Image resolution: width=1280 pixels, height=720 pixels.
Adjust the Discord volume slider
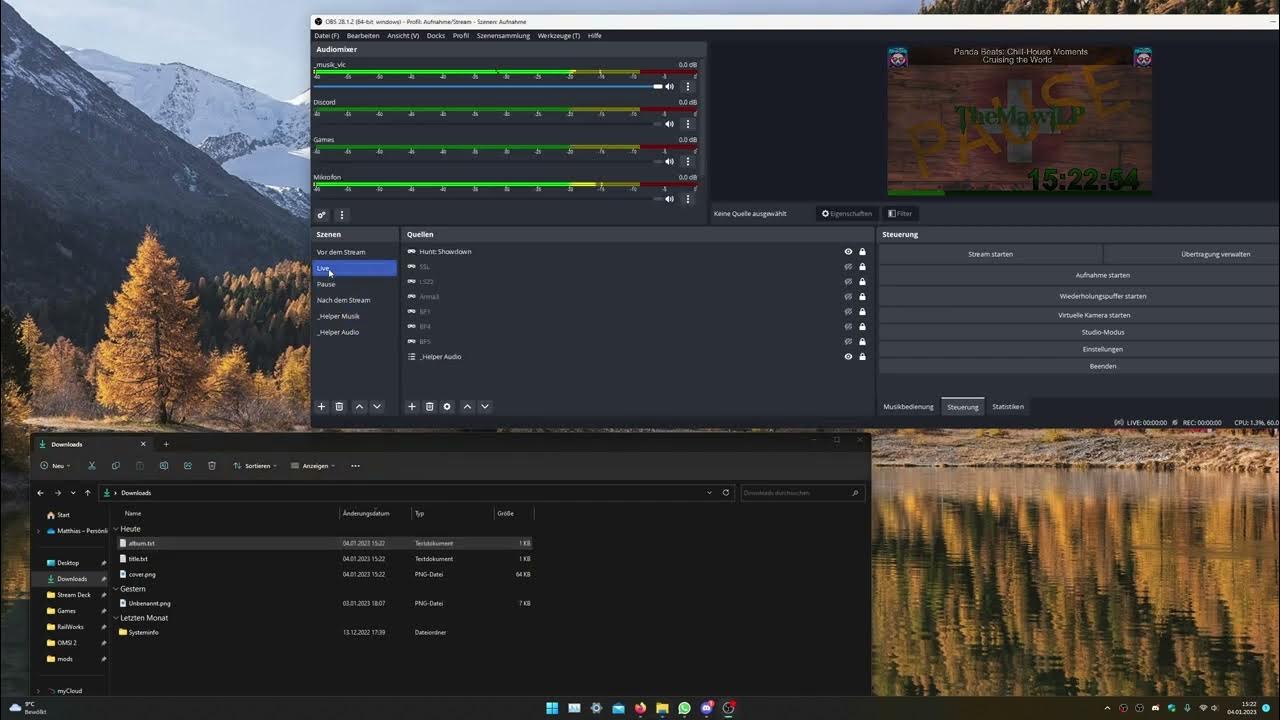(488, 124)
